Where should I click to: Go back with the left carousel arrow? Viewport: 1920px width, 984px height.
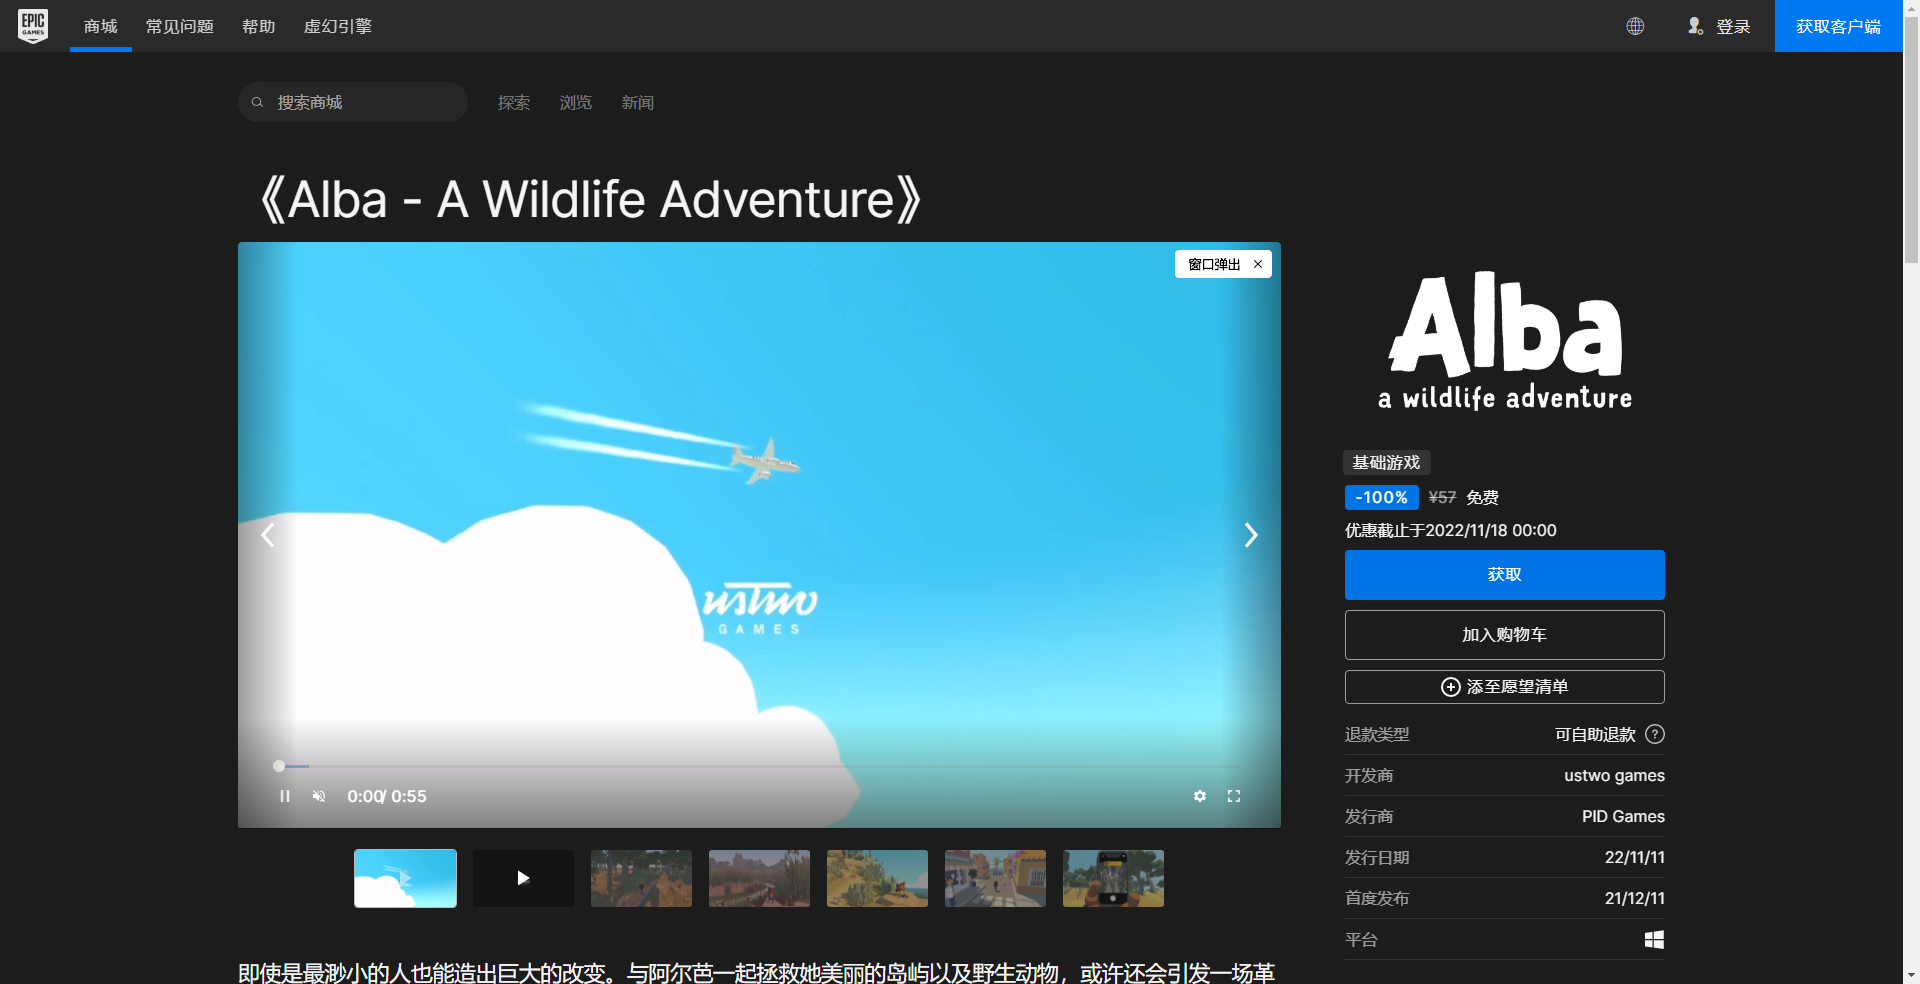pos(267,535)
